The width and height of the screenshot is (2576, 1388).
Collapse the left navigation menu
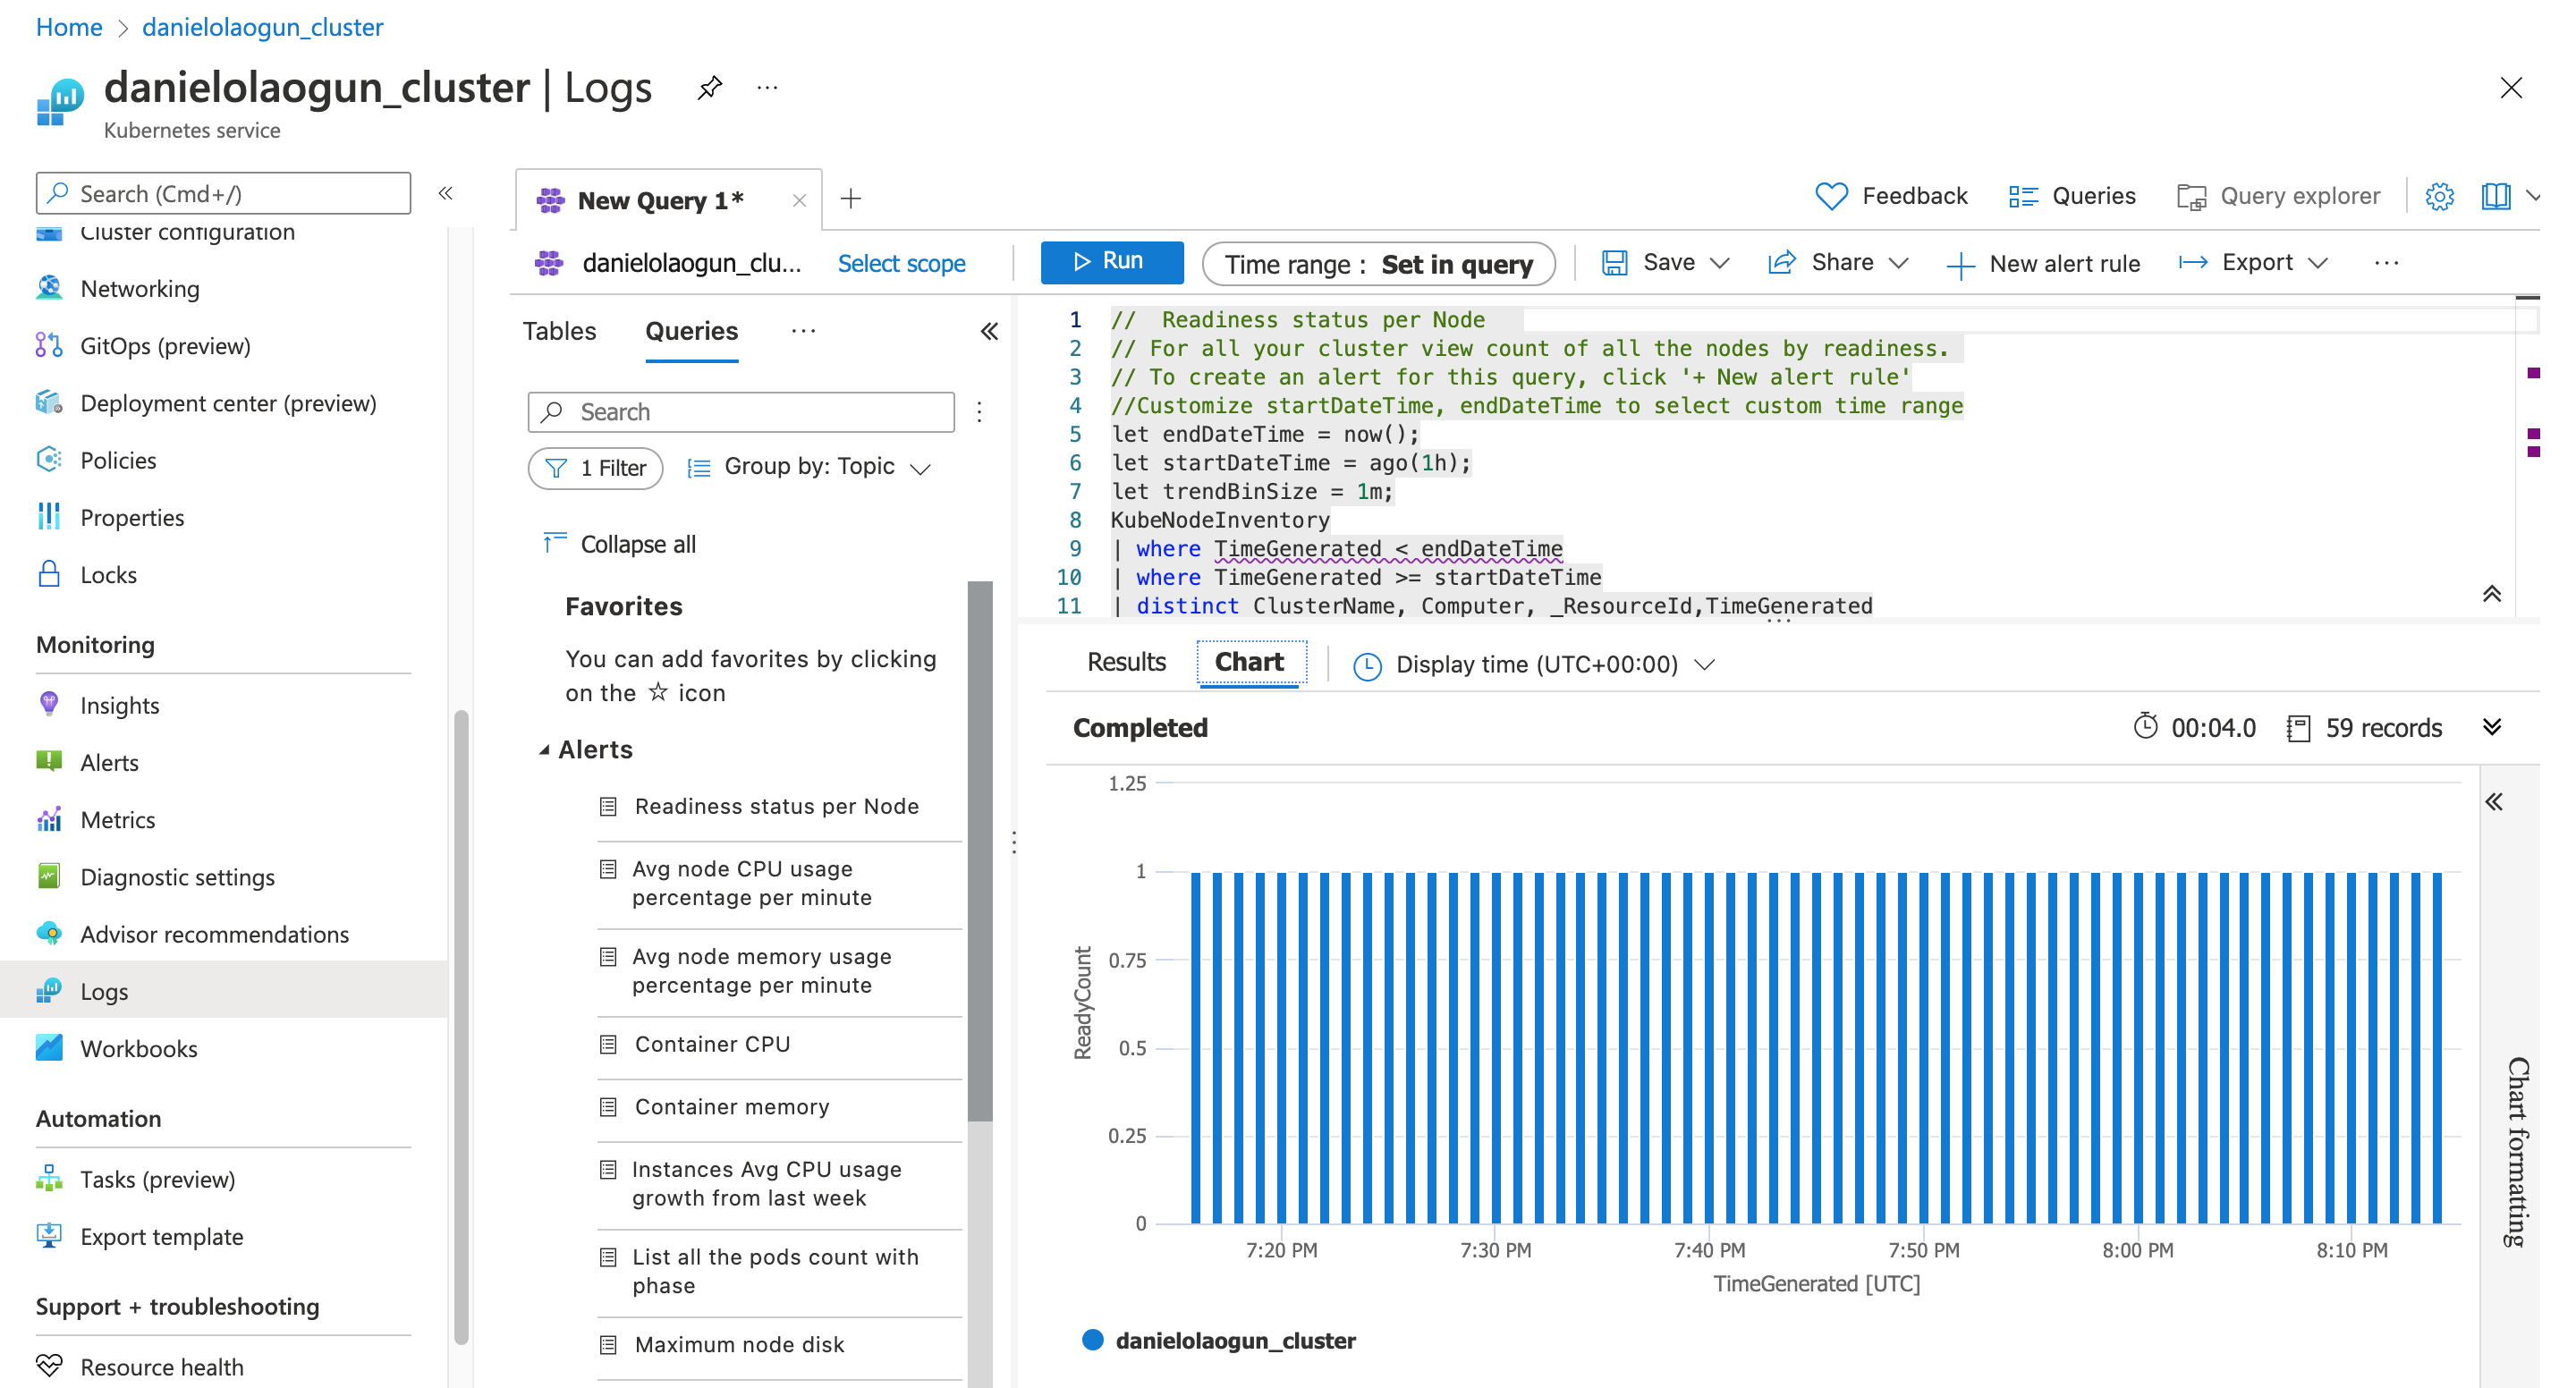(446, 193)
